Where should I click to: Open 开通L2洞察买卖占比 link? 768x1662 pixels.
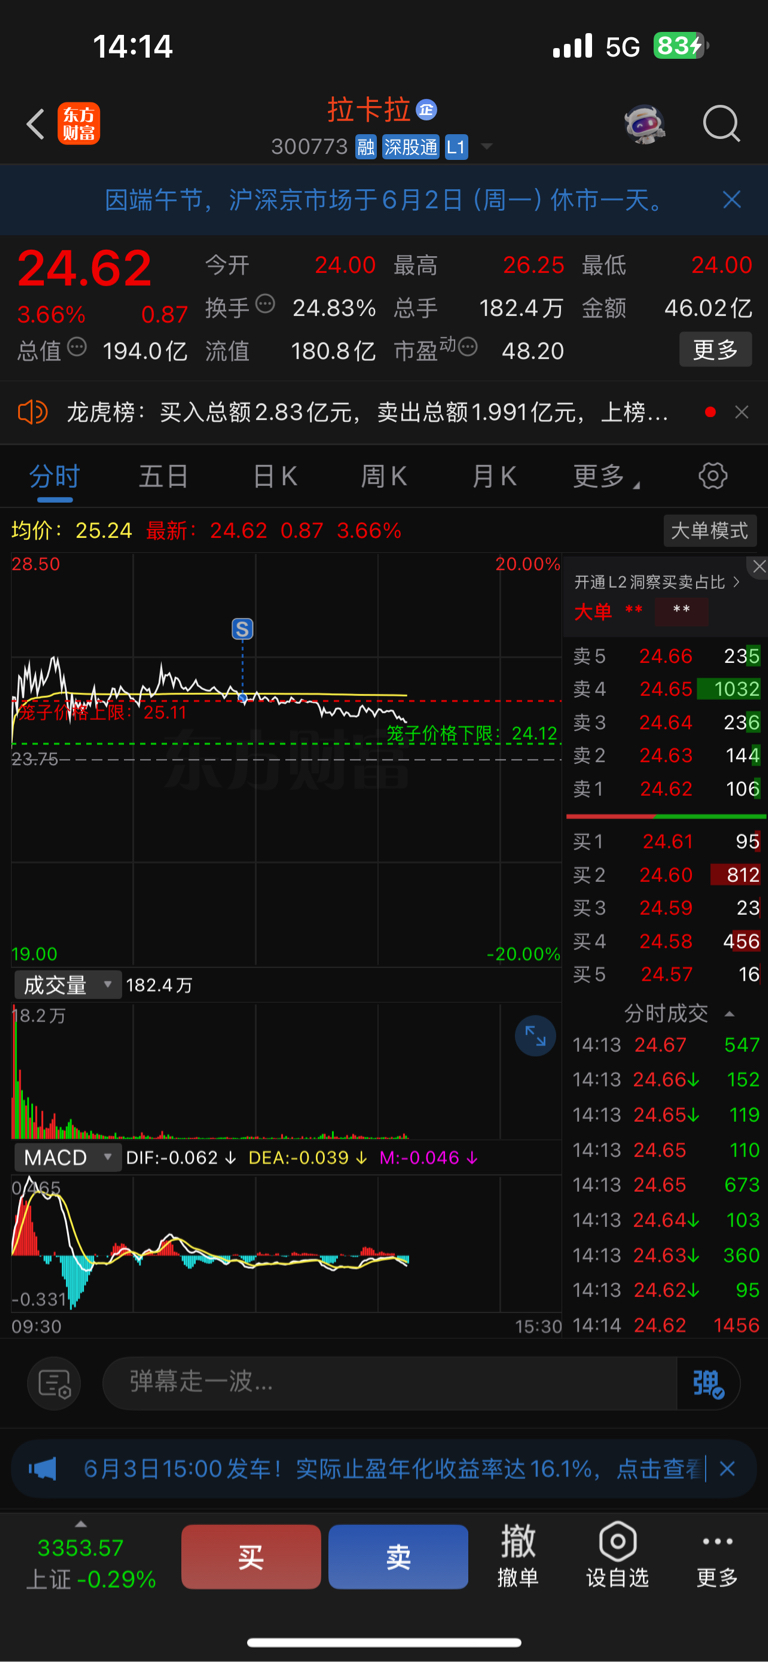point(656,582)
